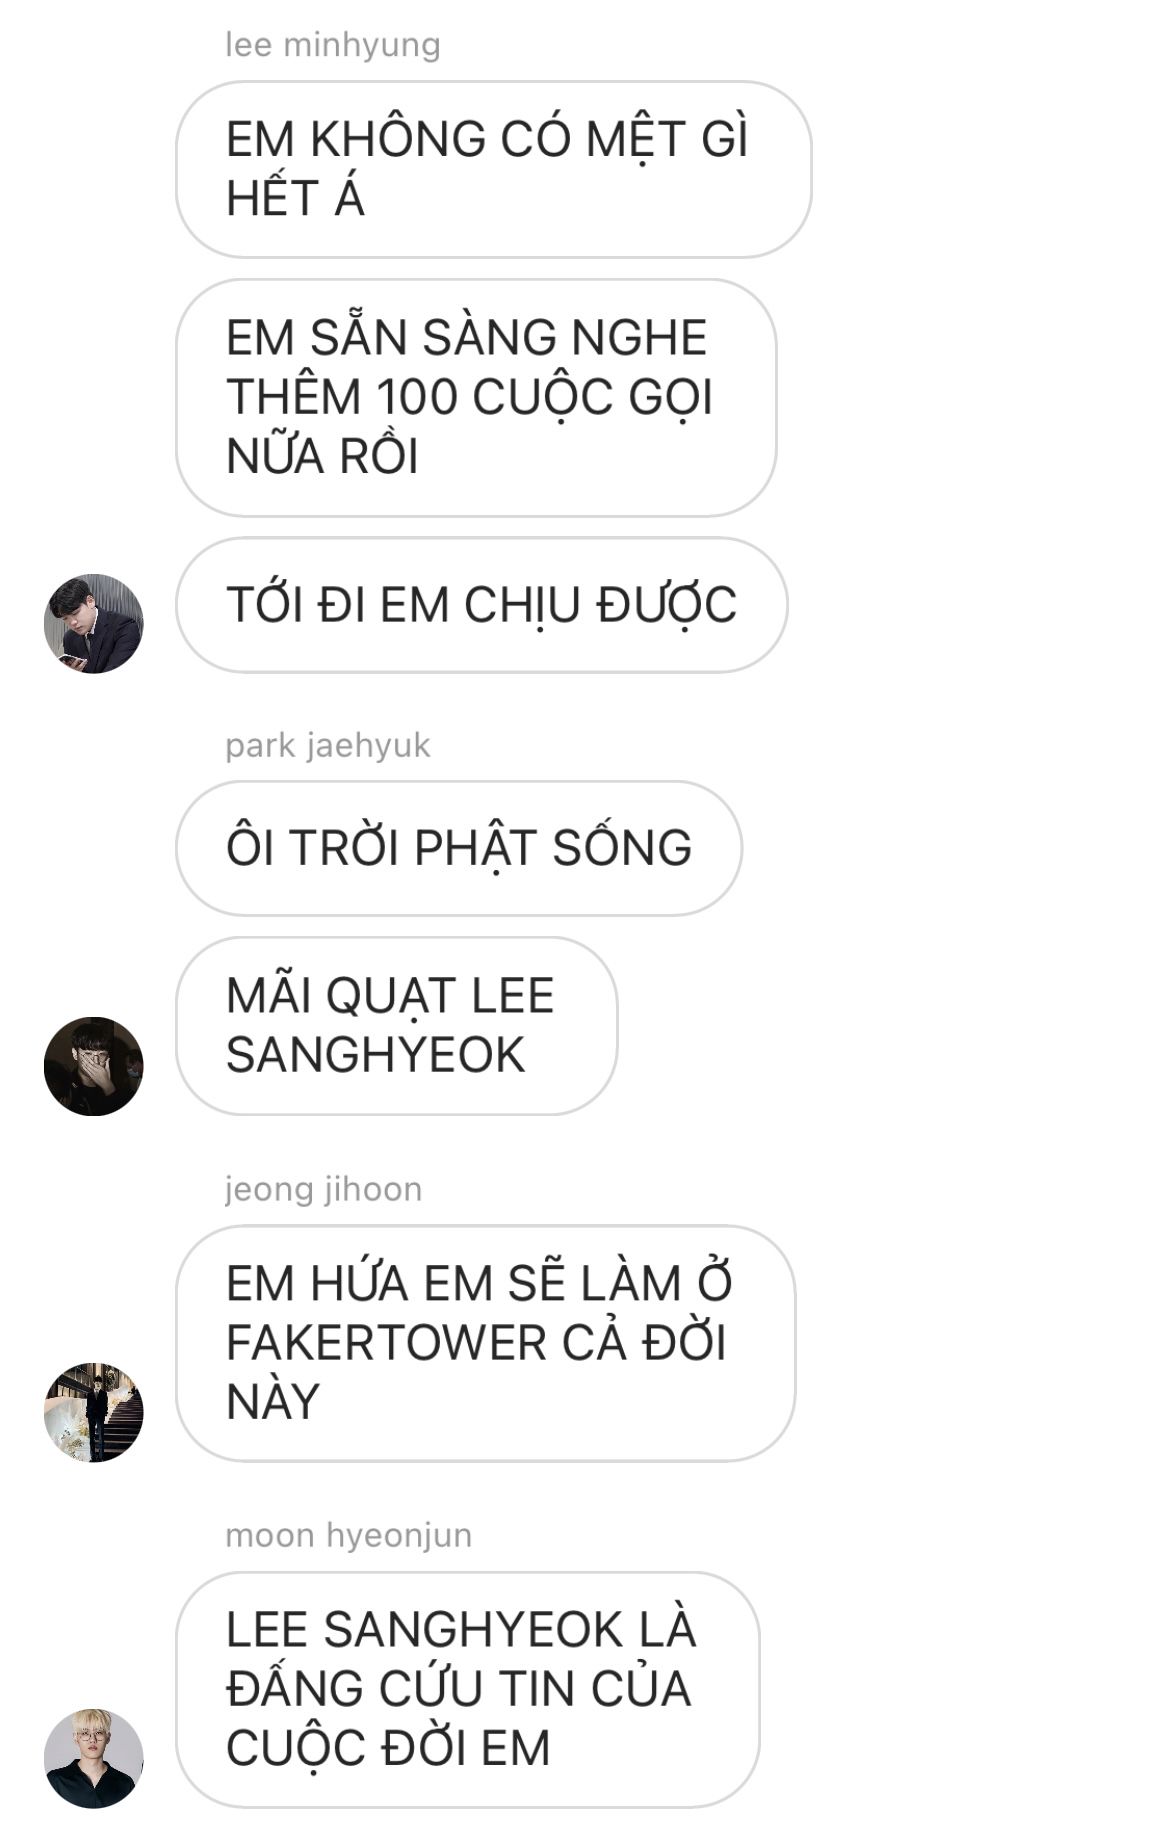The width and height of the screenshot is (1170, 1826).
Task: Tap the 'ÔI TRỜI PHẬT SỐNG' message
Action: click(459, 848)
